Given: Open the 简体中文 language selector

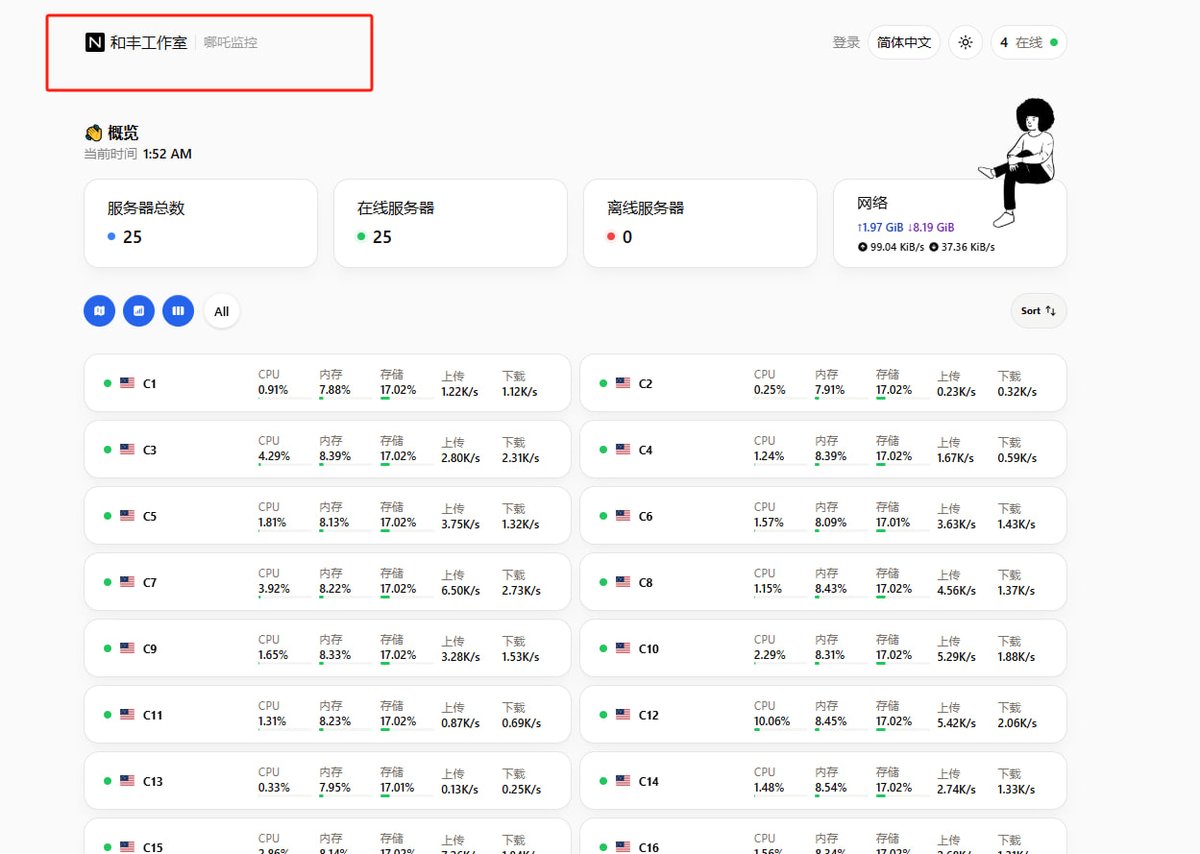Looking at the screenshot, I should click(x=903, y=42).
